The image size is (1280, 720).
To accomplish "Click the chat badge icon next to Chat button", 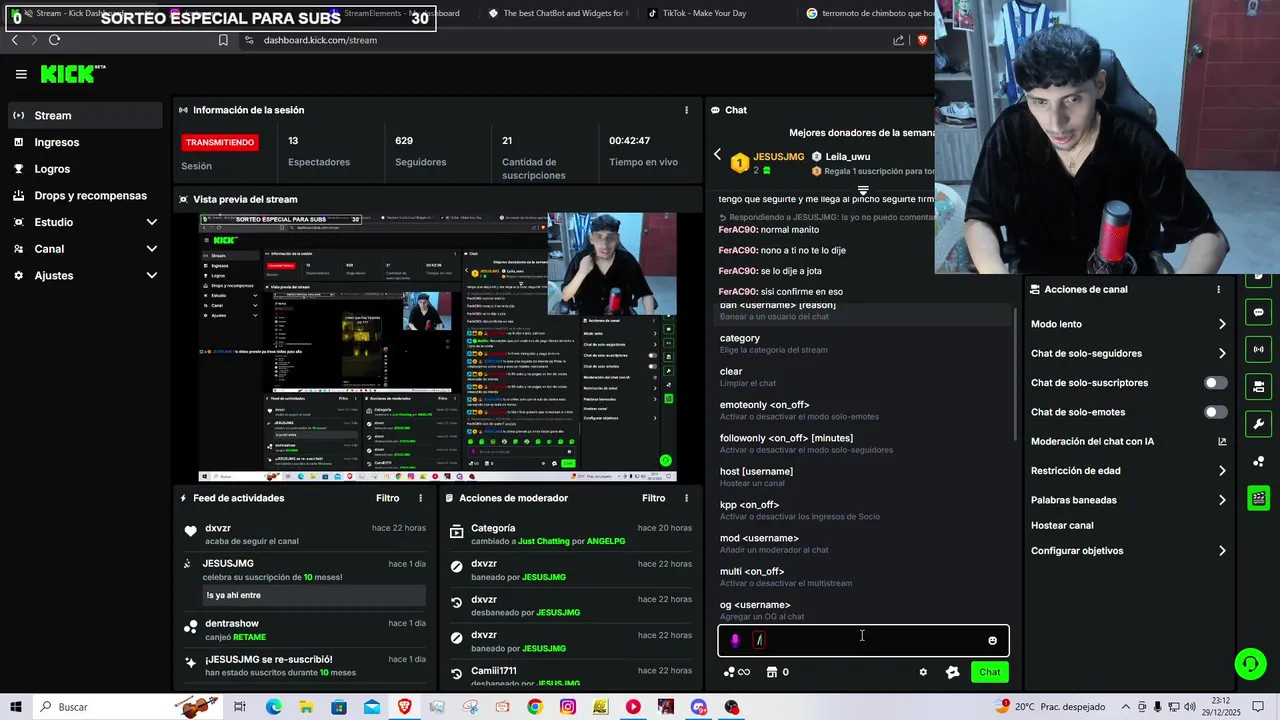I will (x=952, y=672).
